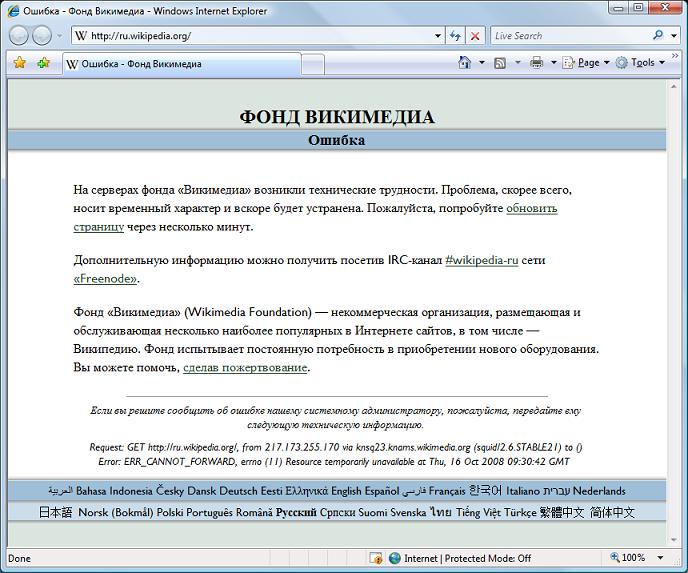The image size is (688, 573).
Task: Expand the toolbar overflow chevron
Action: [x=675, y=56]
